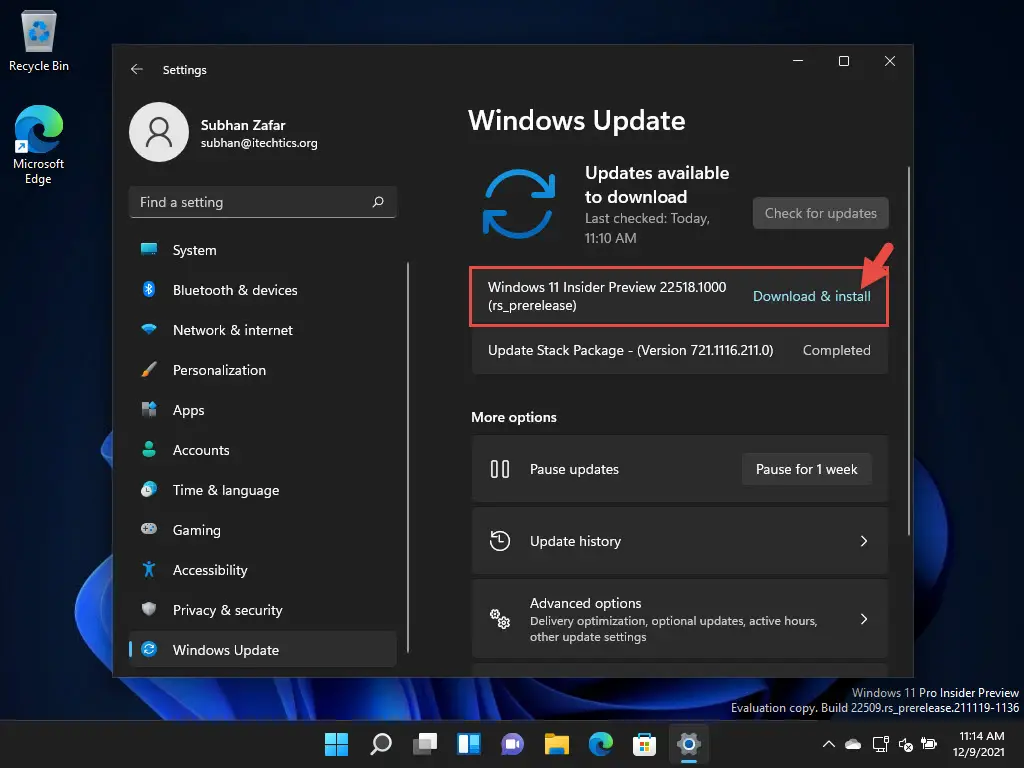Launch Microsoft Edge from the taskbar
Image resolution: width=1024 pixels, height=768 pixels.
tap(600, 744)
